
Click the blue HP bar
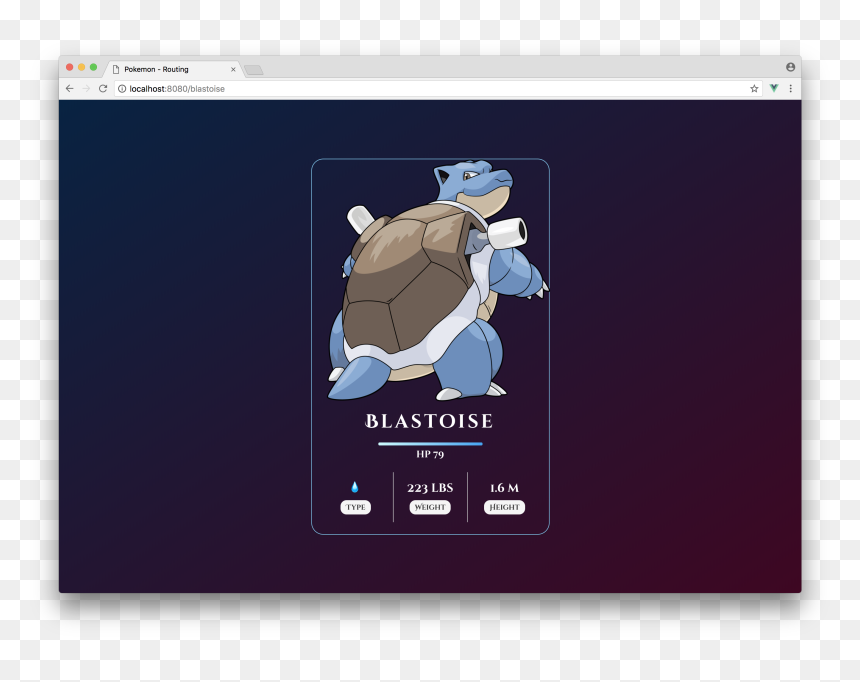430,444
